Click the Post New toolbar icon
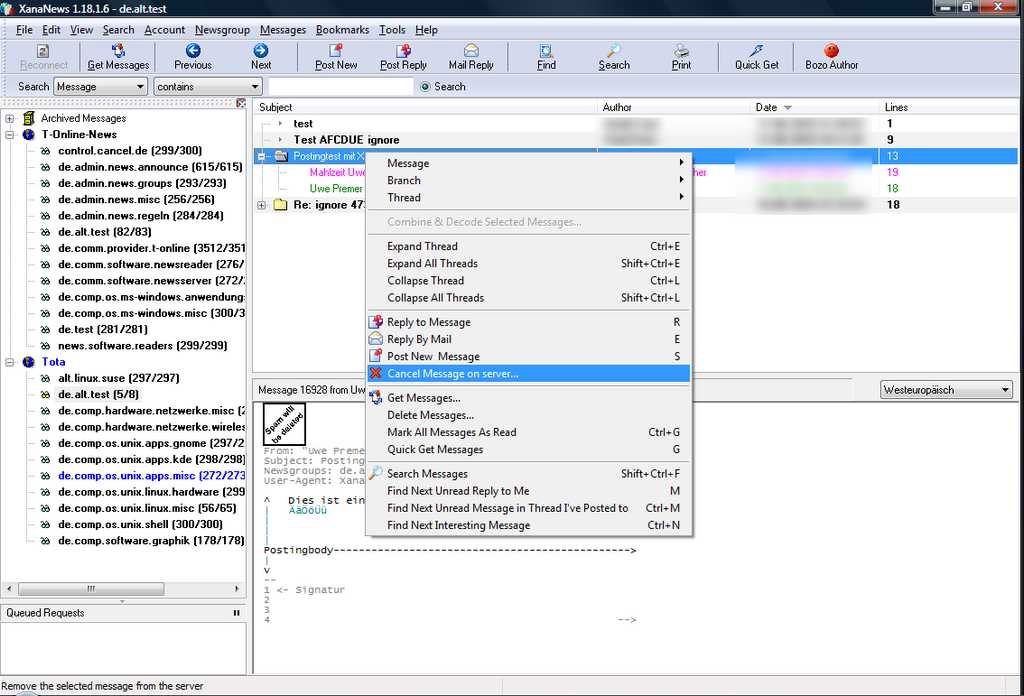This screenshot has height=696, width=1024. click(x=336, y=51)
